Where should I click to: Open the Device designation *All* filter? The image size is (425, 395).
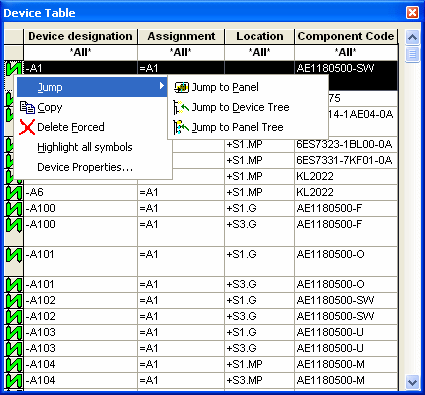80,52
